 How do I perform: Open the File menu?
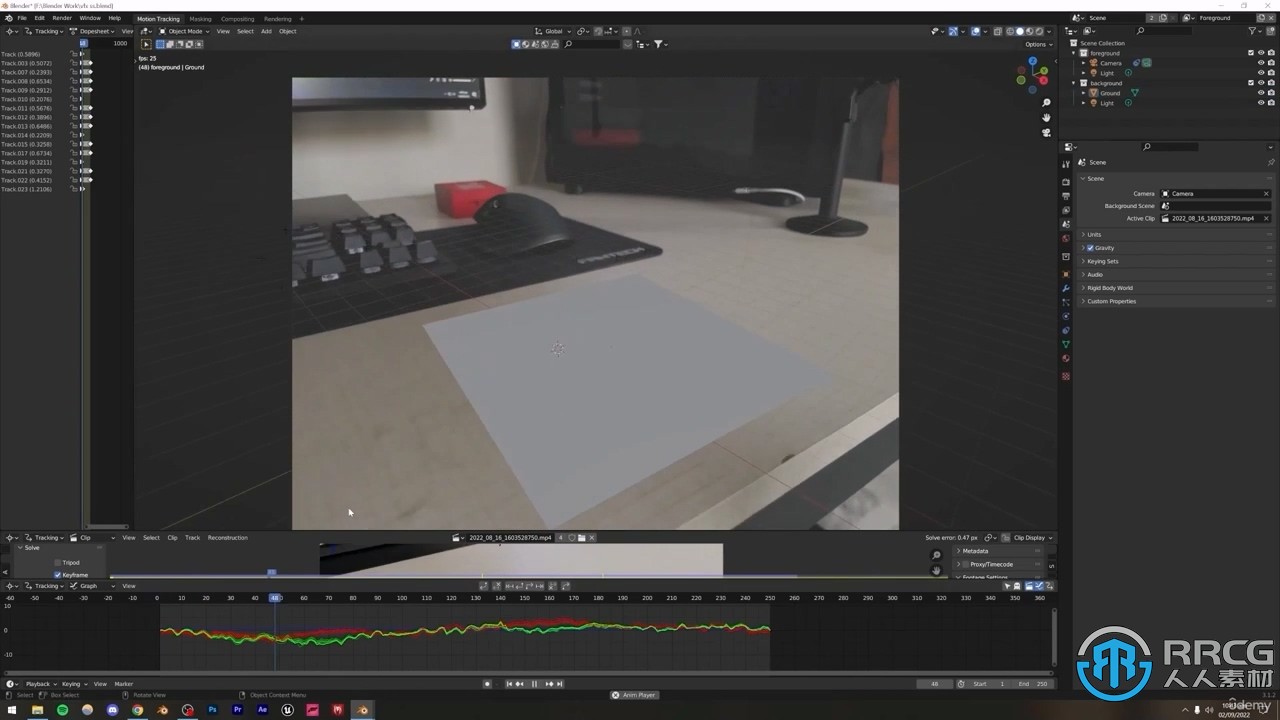pos(22,18)
